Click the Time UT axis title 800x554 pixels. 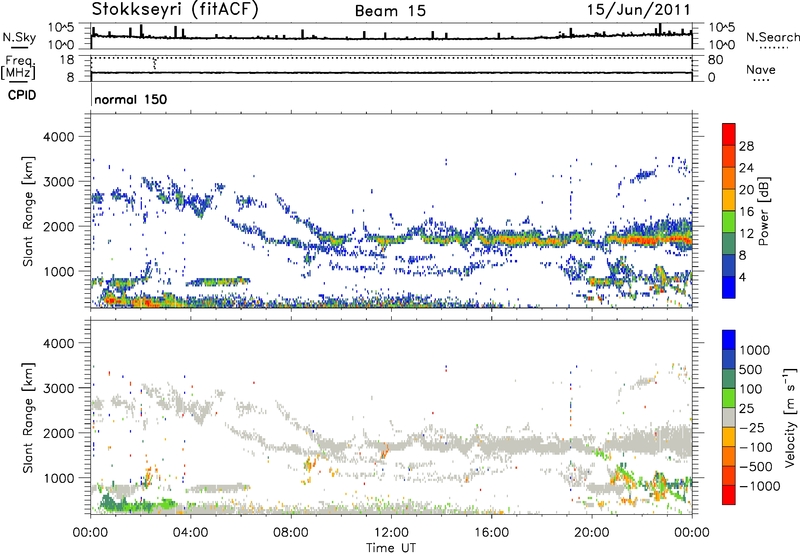click(391, 548)
